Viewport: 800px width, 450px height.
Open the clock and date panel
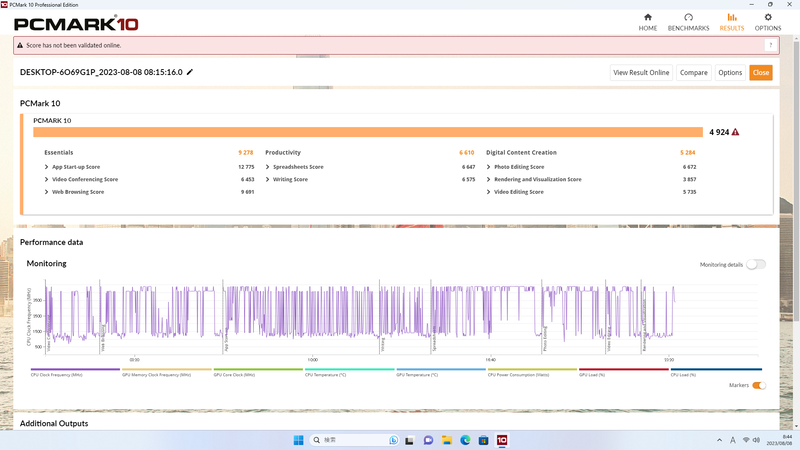pyautogui.click(x=779, y=440)
